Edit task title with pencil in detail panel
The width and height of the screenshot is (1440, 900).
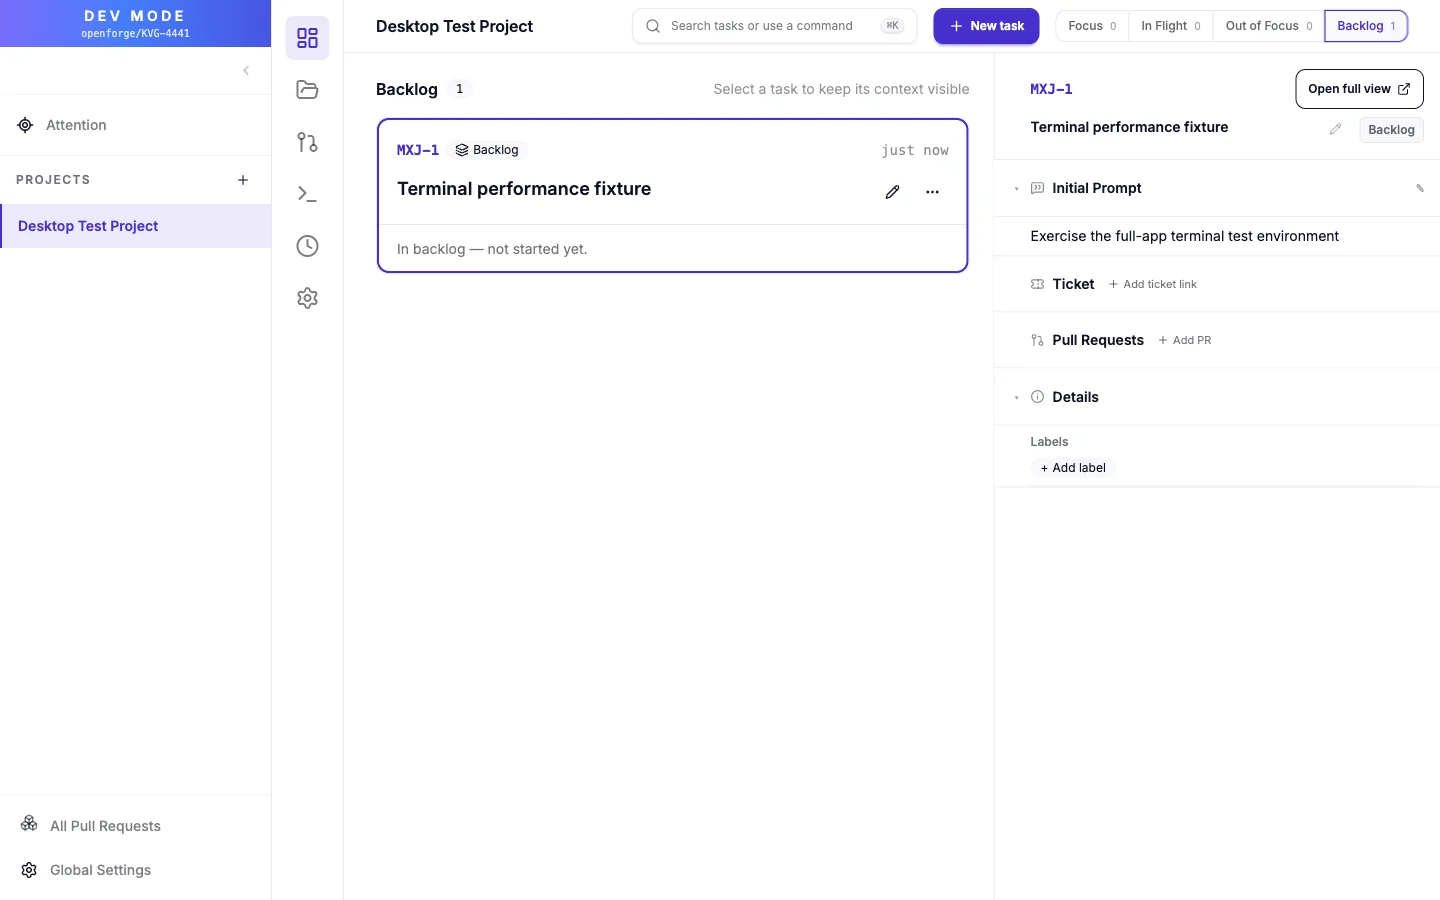[x=1335, y=129]
